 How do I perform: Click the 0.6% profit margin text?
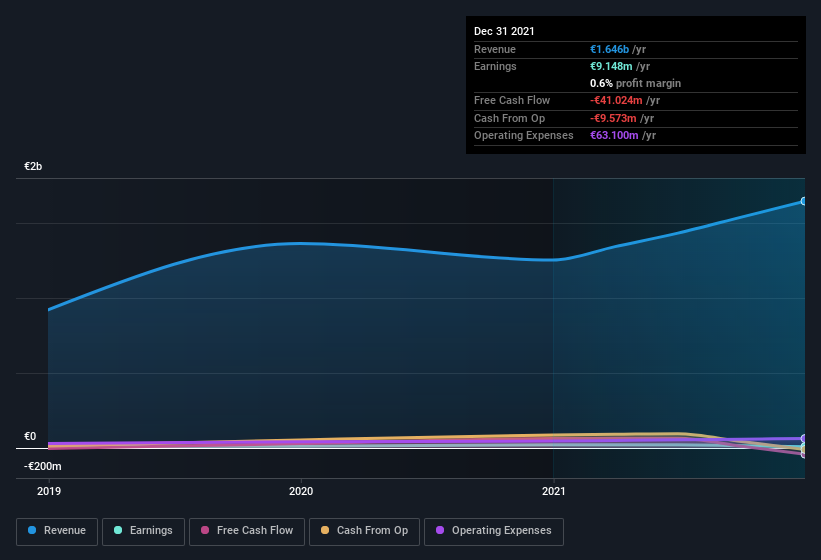(x=635, y=83)
